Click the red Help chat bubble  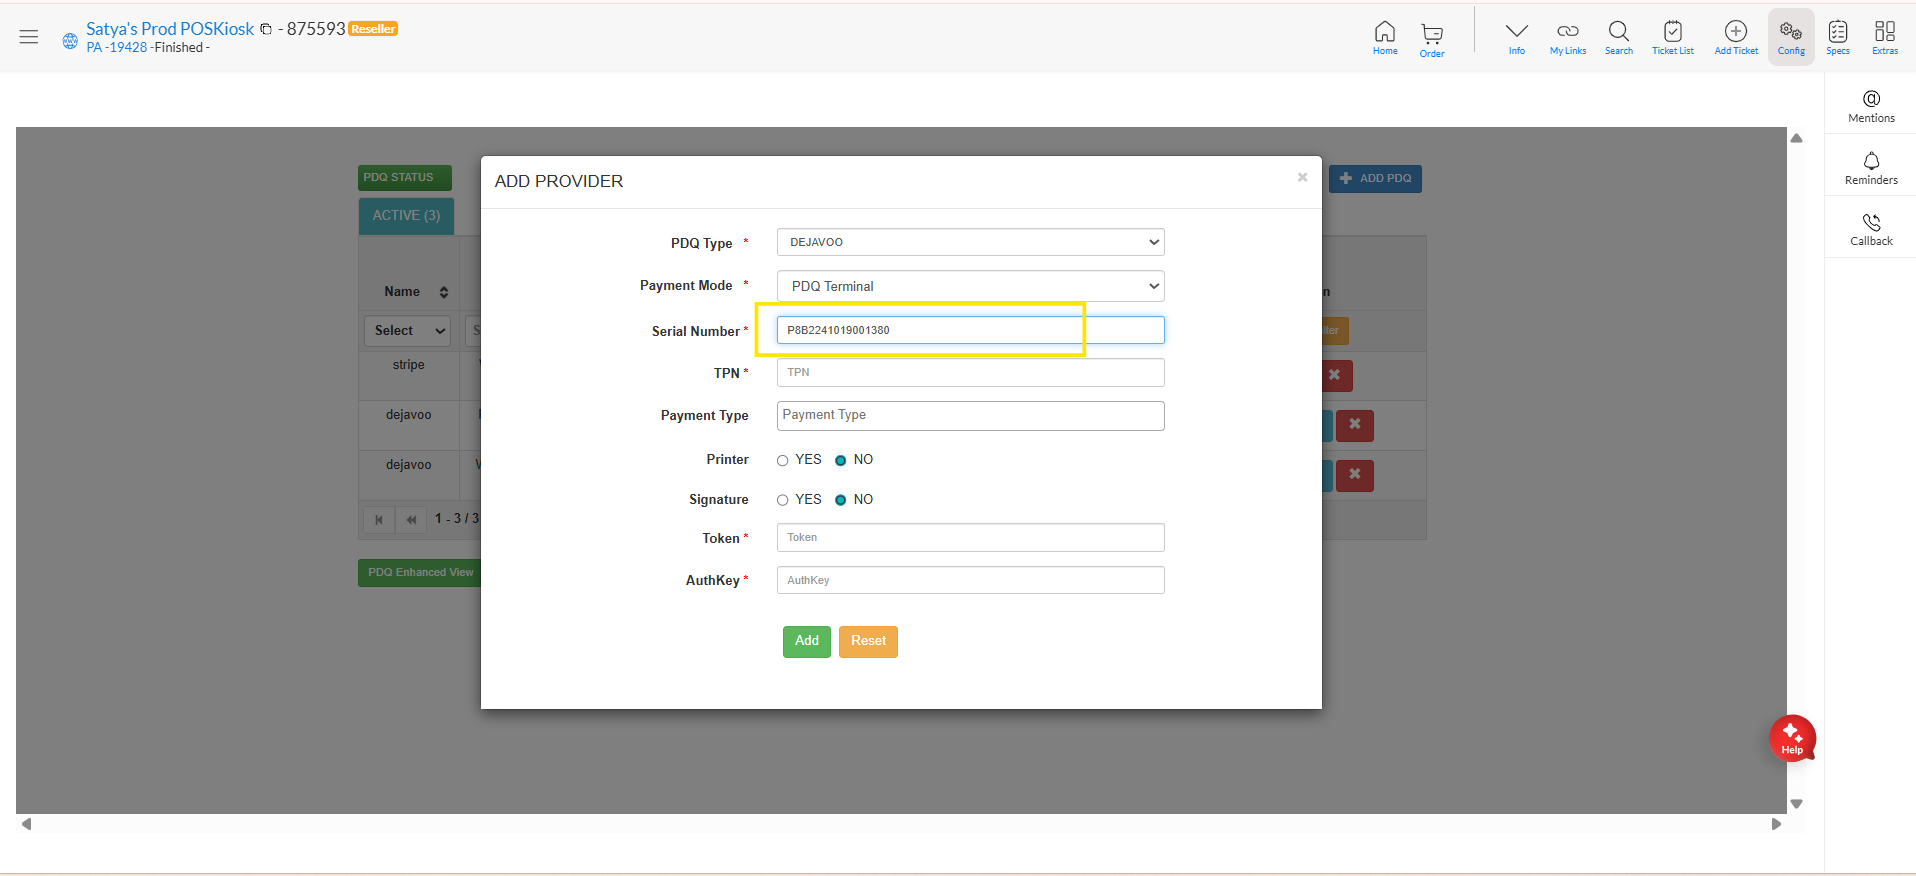pyautogui.click(x=1791, y=739)
